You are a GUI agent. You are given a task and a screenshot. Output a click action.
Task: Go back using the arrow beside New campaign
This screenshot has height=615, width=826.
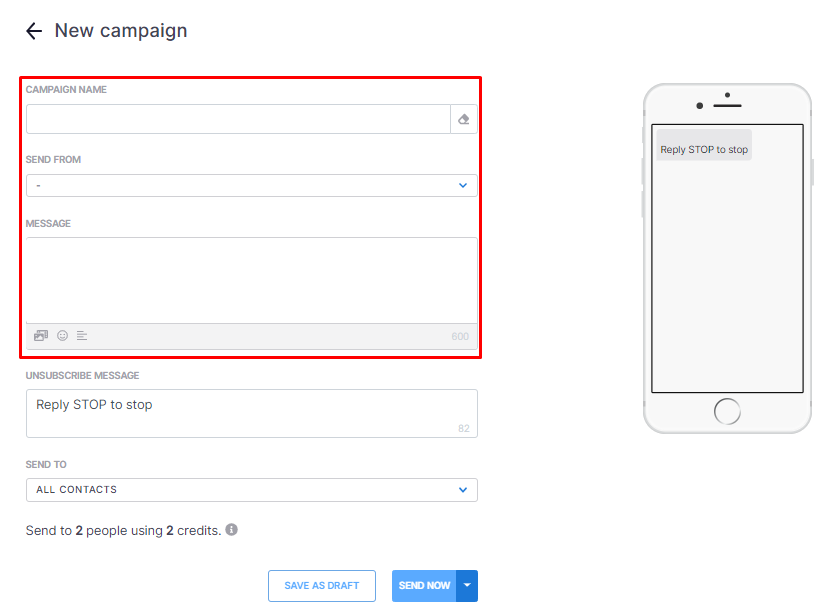coord(34,31)
